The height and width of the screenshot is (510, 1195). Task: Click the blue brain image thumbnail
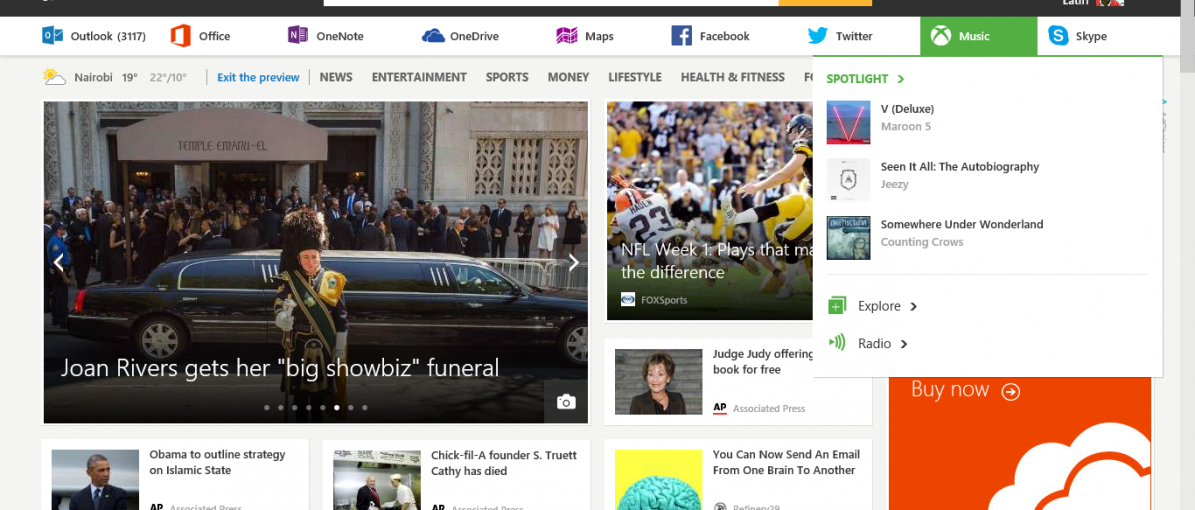[x=658, y=480]
